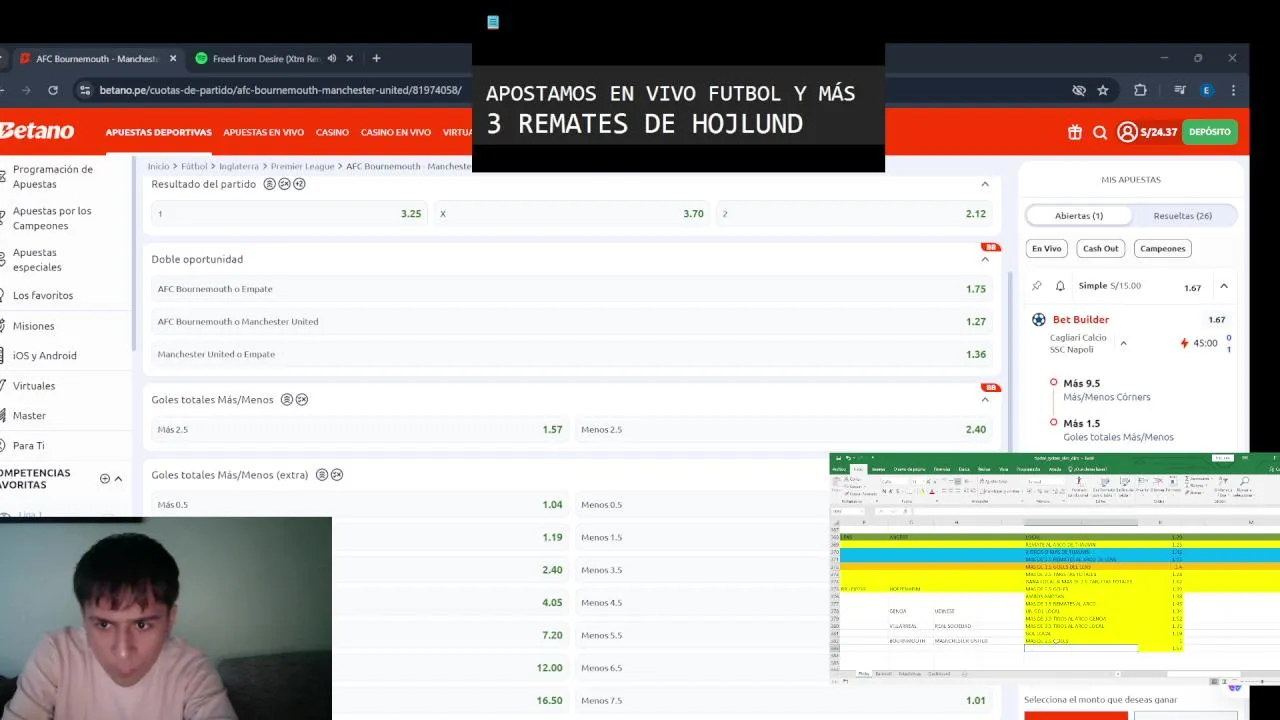This screenshot has height=720, width=1280.
Task: Select away win odds 2.12
Action: tap(854, 214)
